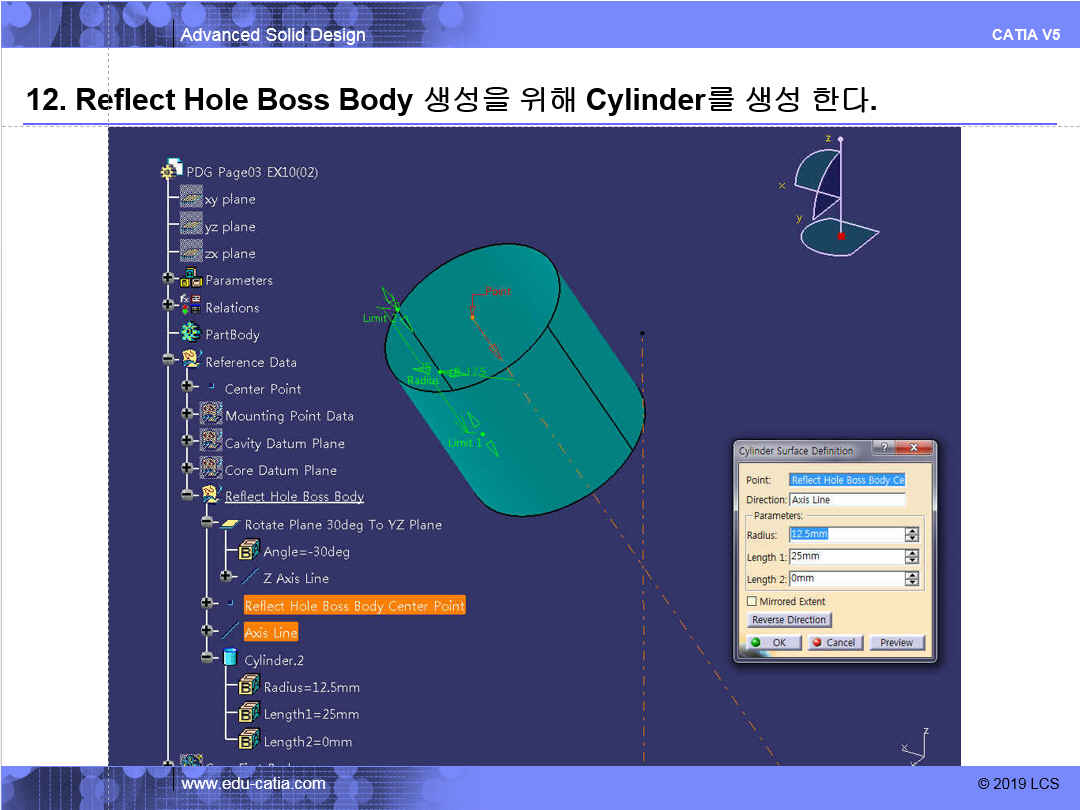Expand the Center Point node
Viewport: 1080px width, 810px height.
[x=187, y=388]
